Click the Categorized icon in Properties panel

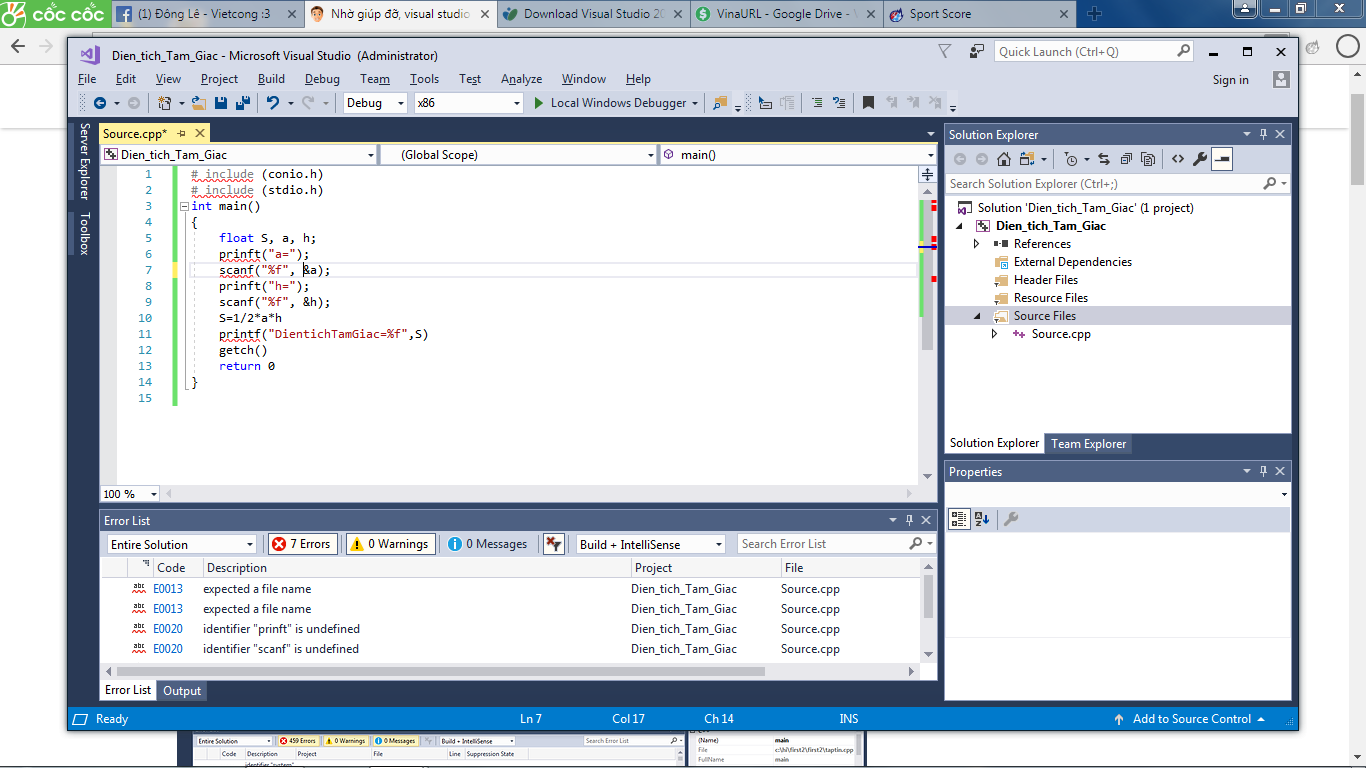coord(959,519)
